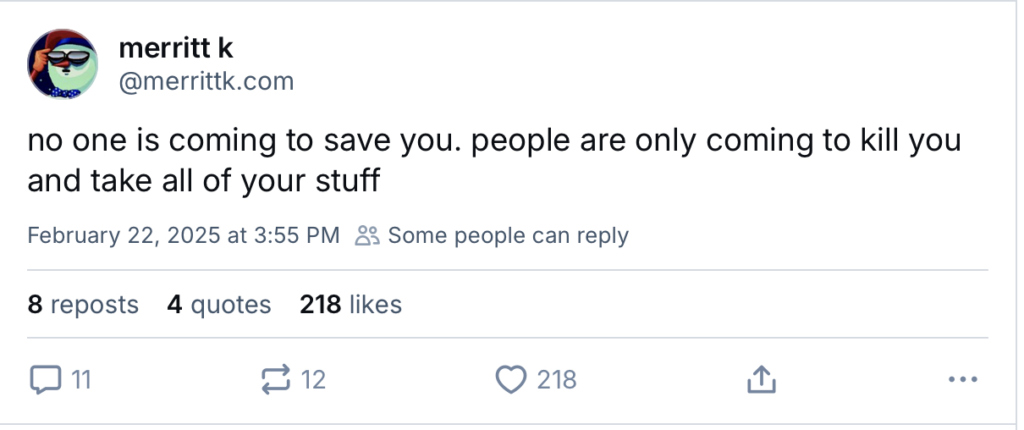The height and width of the screenshot is (430, 1024).
Task: Click the repost count 12
Action: tap(313, 380)
